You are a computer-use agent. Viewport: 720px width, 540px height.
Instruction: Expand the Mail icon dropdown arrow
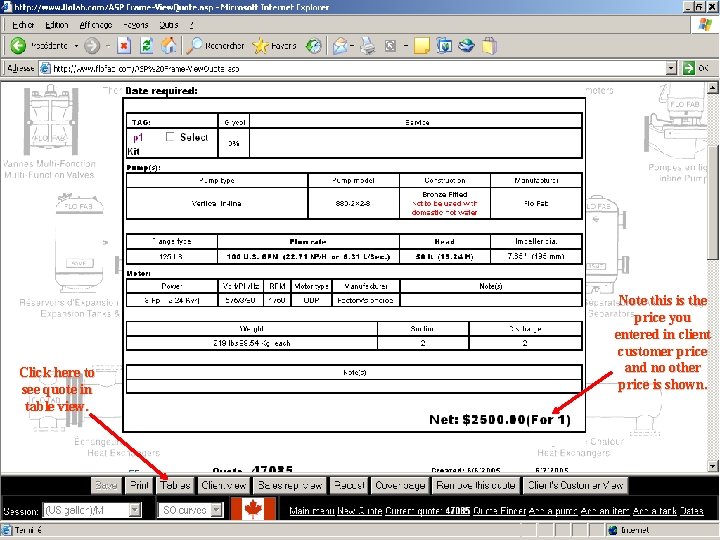point(351,45)
